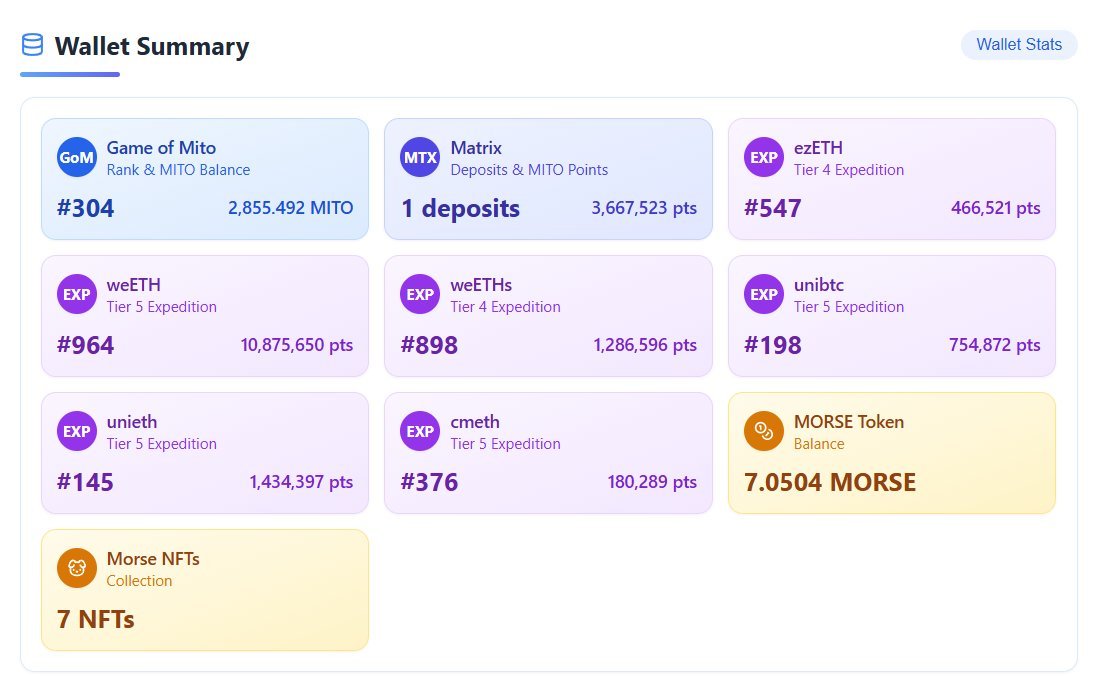Viewport: 1099px width, 676px height.
Task: Click the Matrix card title
Action: coord(476,148)
